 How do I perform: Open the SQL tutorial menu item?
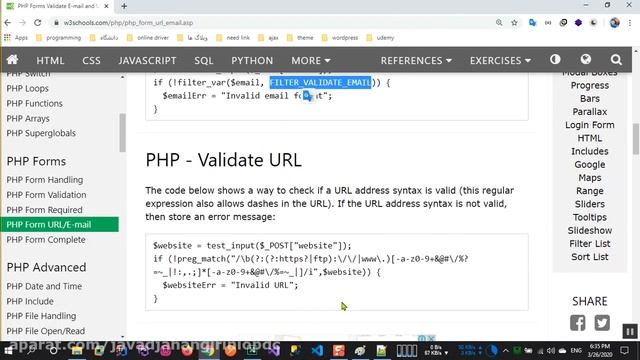coord(204,60)
